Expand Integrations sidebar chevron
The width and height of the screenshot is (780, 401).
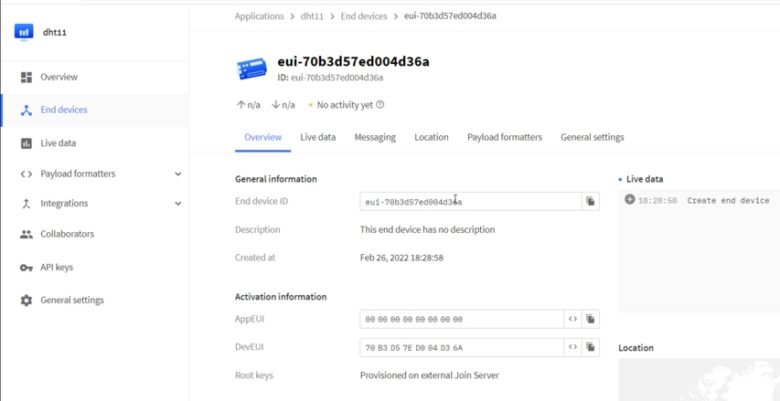178,203
